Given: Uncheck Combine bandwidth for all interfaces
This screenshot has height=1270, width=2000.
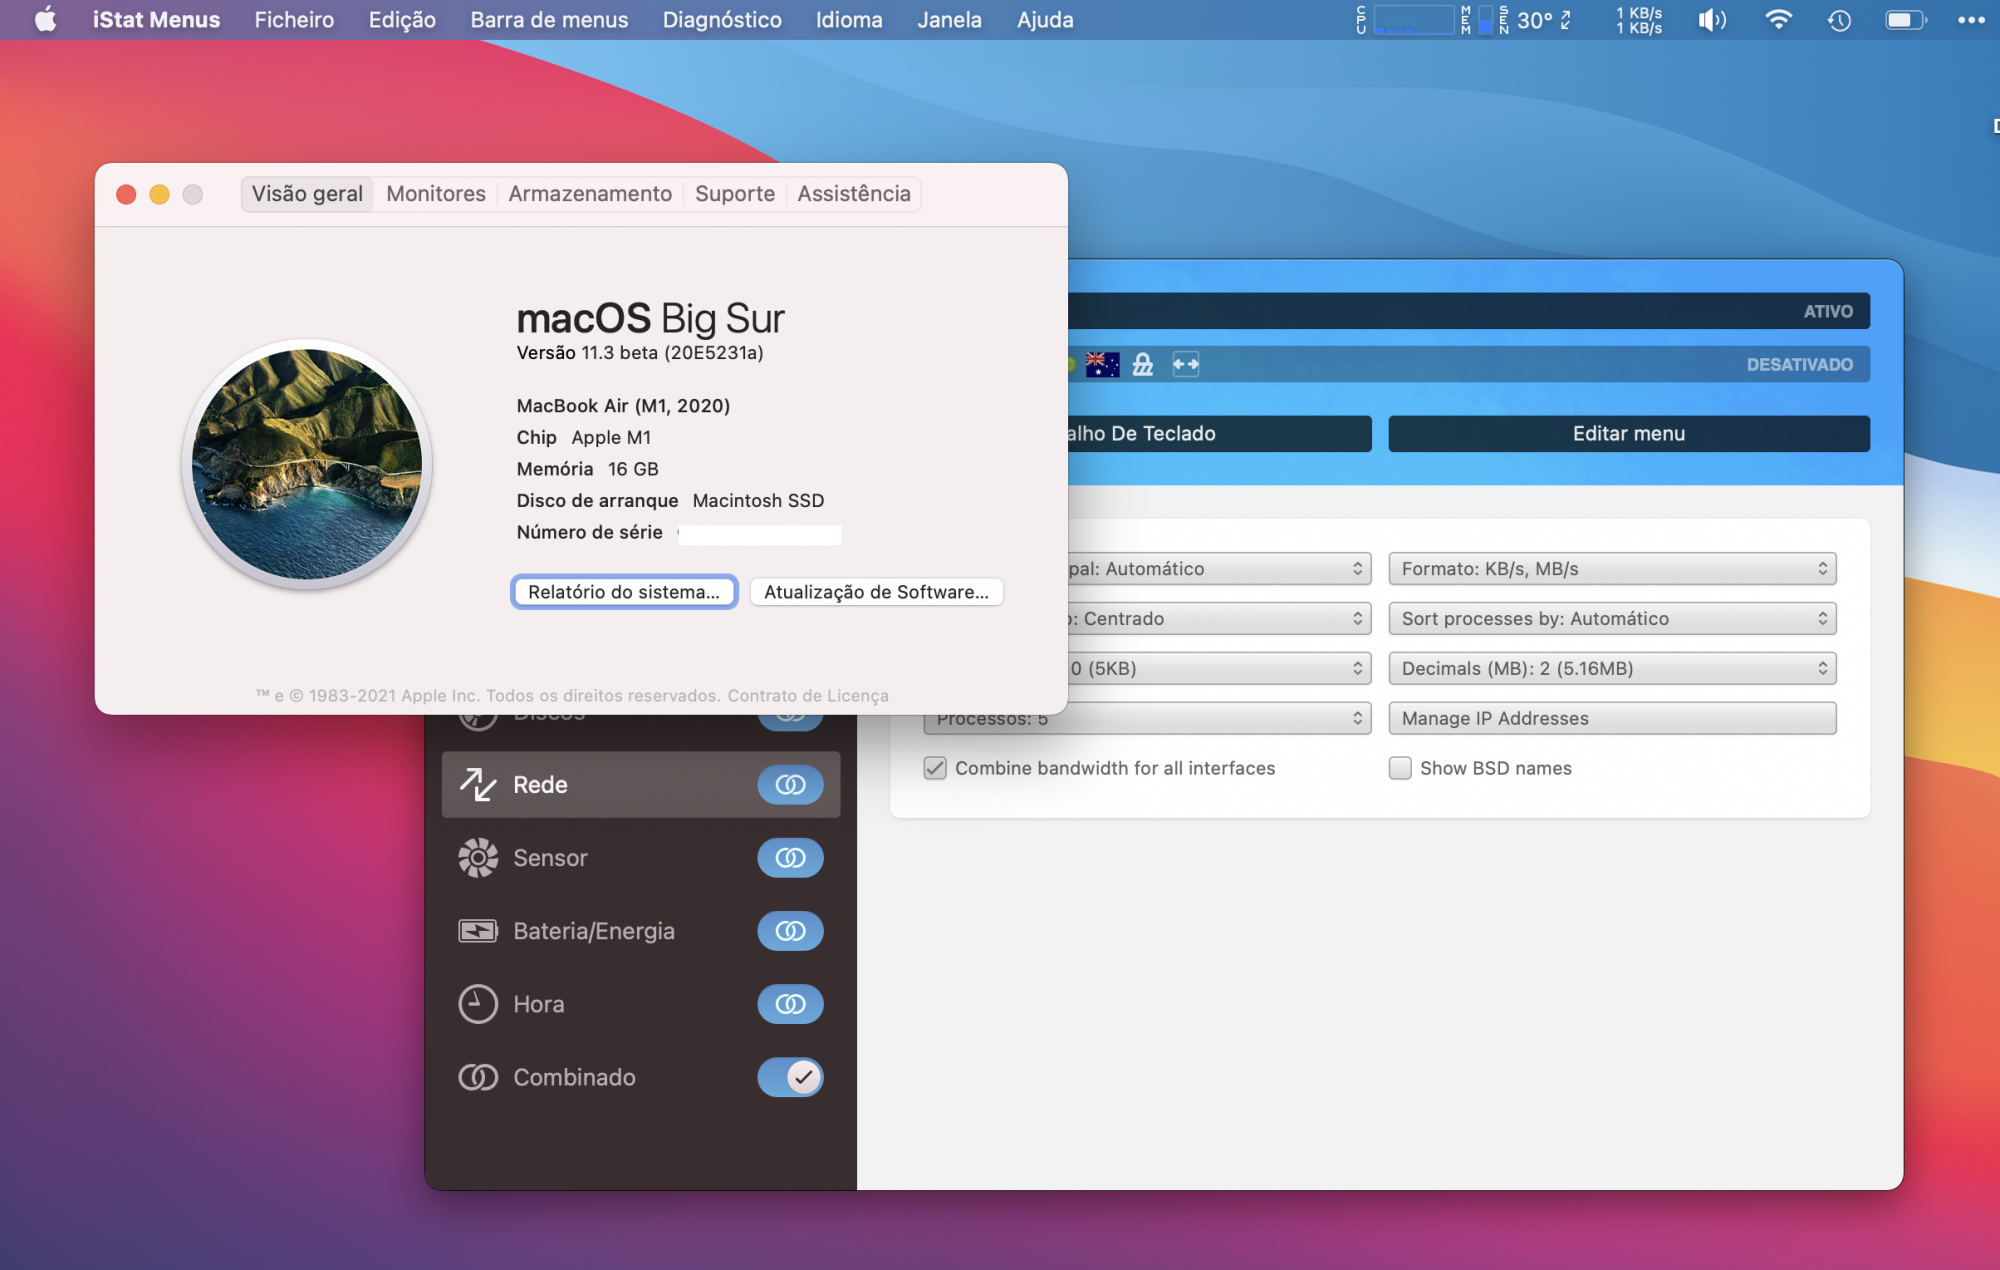Looking at the screenshot, I should [935, 768].
